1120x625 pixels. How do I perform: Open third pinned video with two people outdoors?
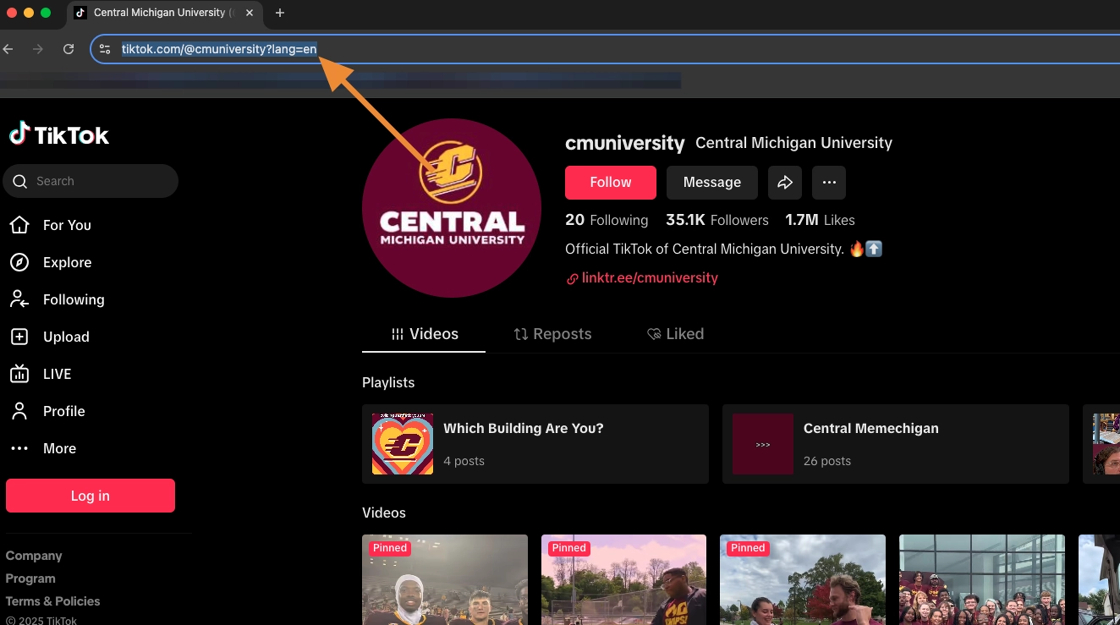[803, 580]
